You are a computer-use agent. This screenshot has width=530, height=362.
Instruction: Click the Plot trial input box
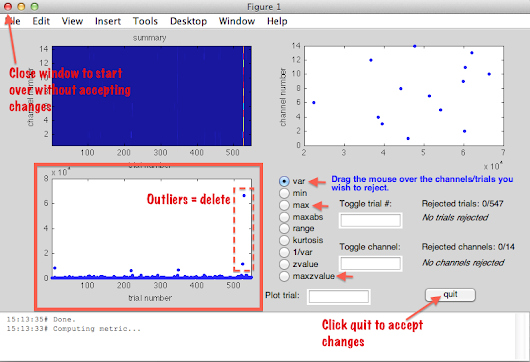click(339, 297)
